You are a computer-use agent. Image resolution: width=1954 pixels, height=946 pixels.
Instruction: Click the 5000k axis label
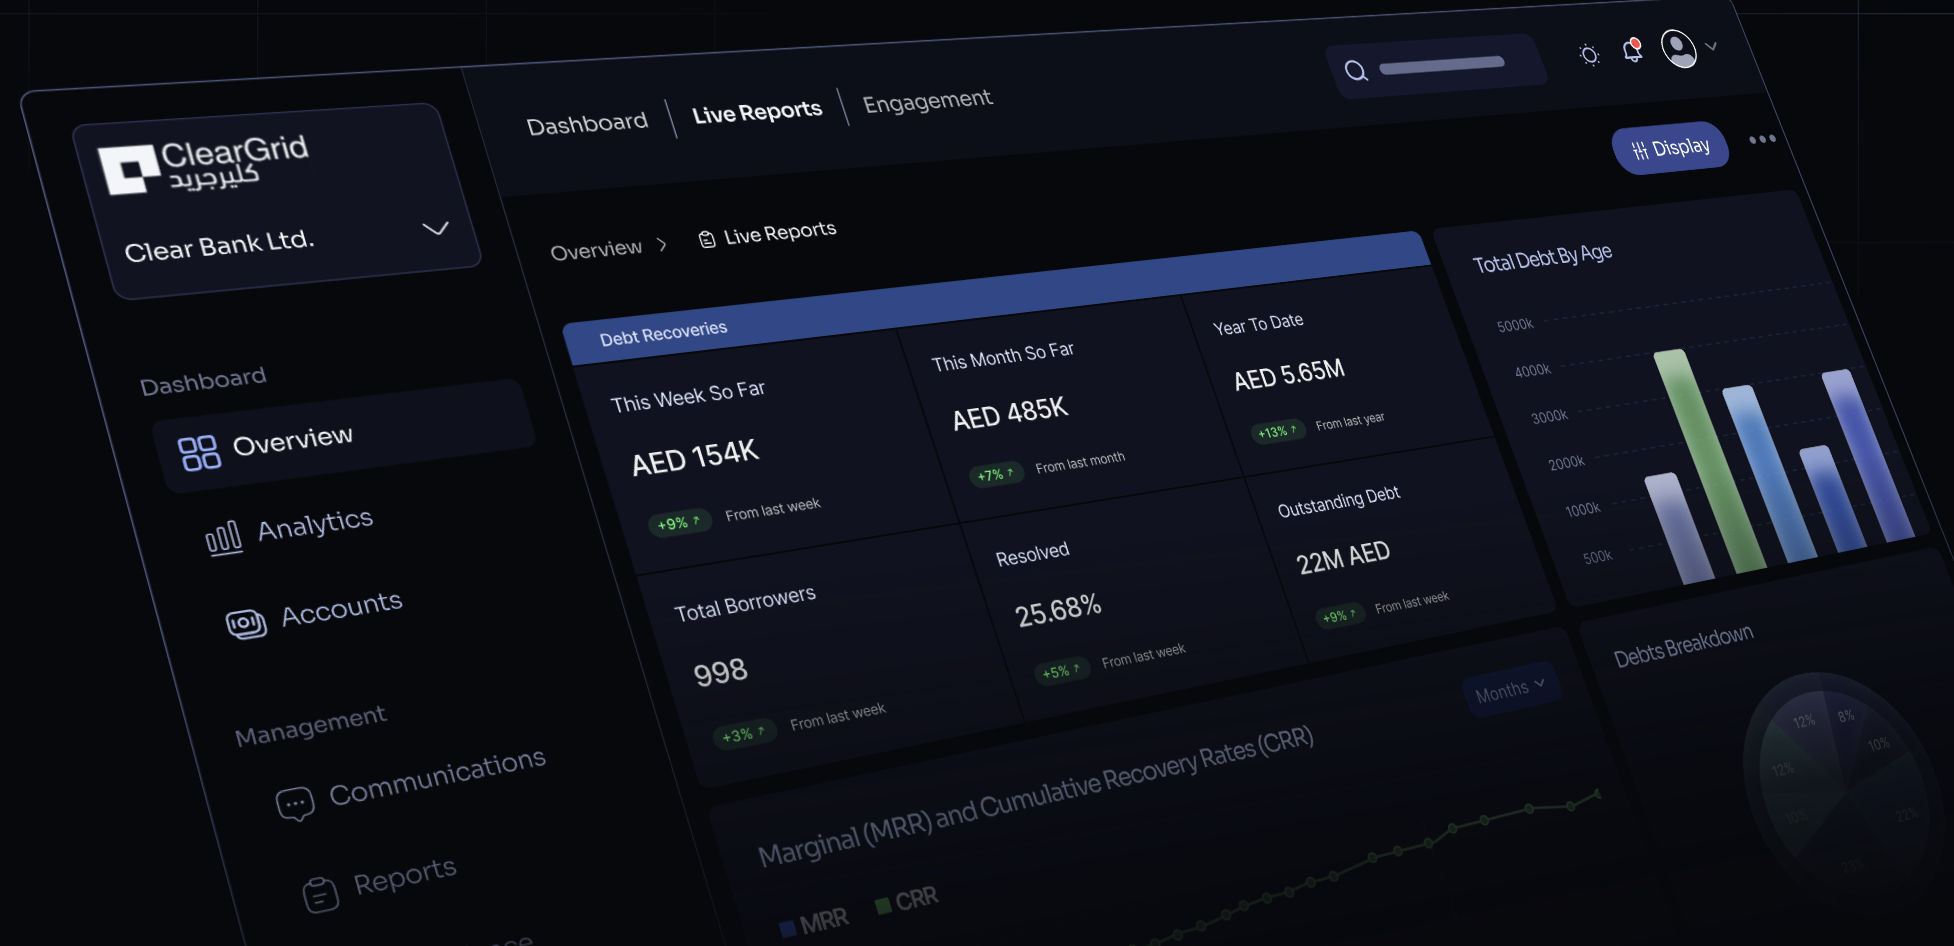pos(1515,325)
